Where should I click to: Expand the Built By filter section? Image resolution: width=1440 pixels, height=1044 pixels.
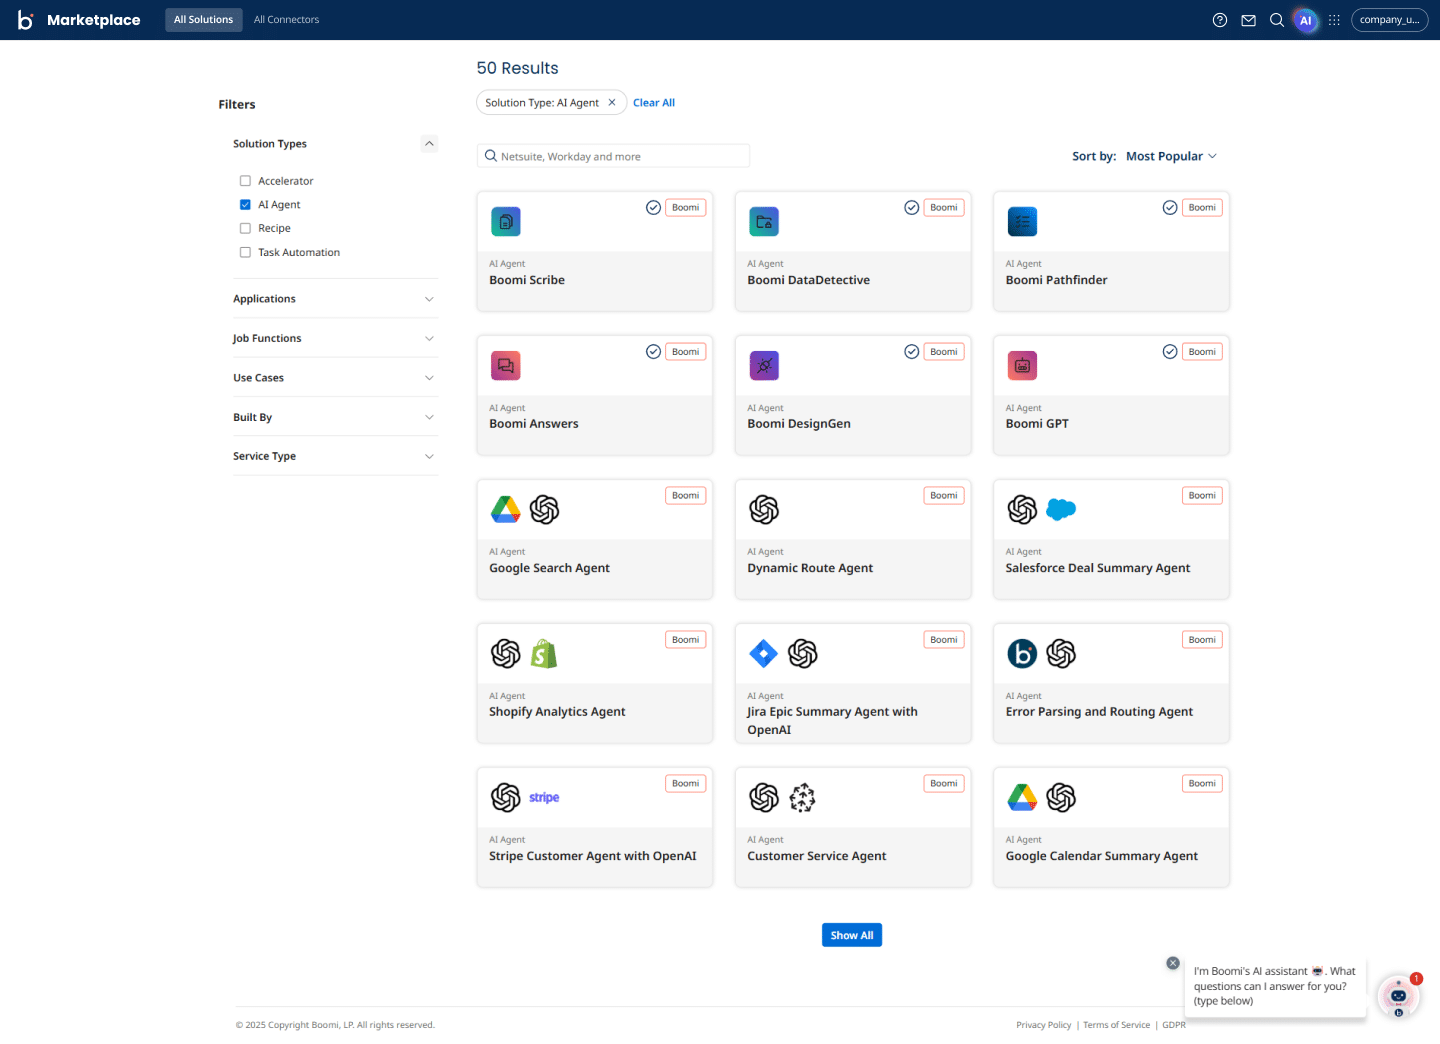[x=335, y=418]
